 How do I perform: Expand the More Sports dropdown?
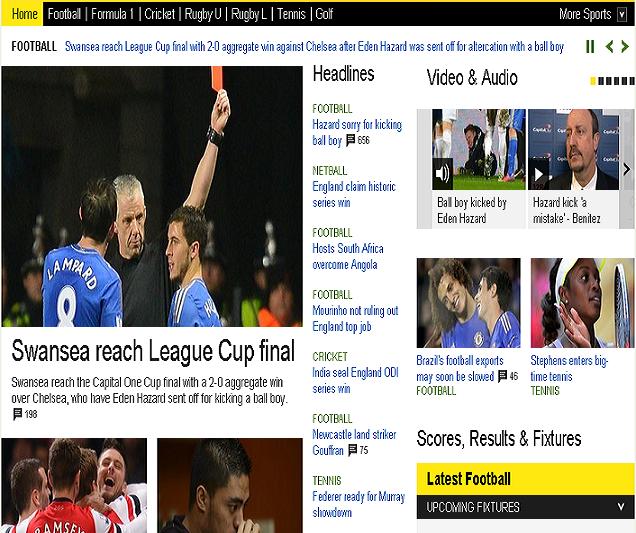point(621,15)
